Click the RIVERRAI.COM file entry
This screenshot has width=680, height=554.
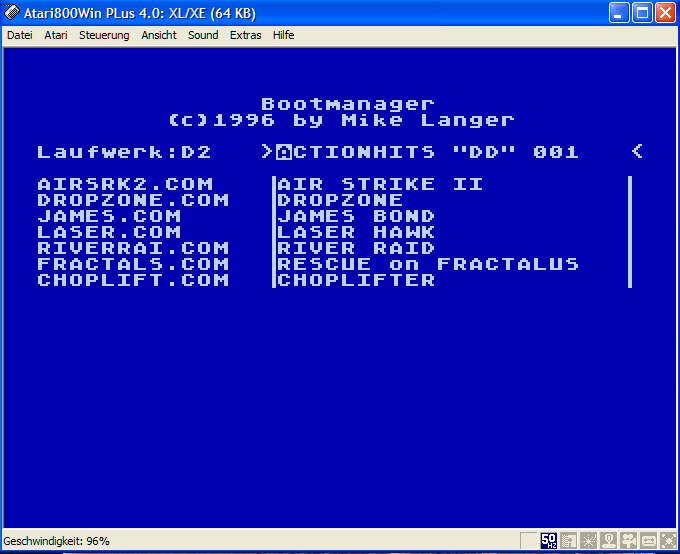pyautogui.click(x=133, y=248)
